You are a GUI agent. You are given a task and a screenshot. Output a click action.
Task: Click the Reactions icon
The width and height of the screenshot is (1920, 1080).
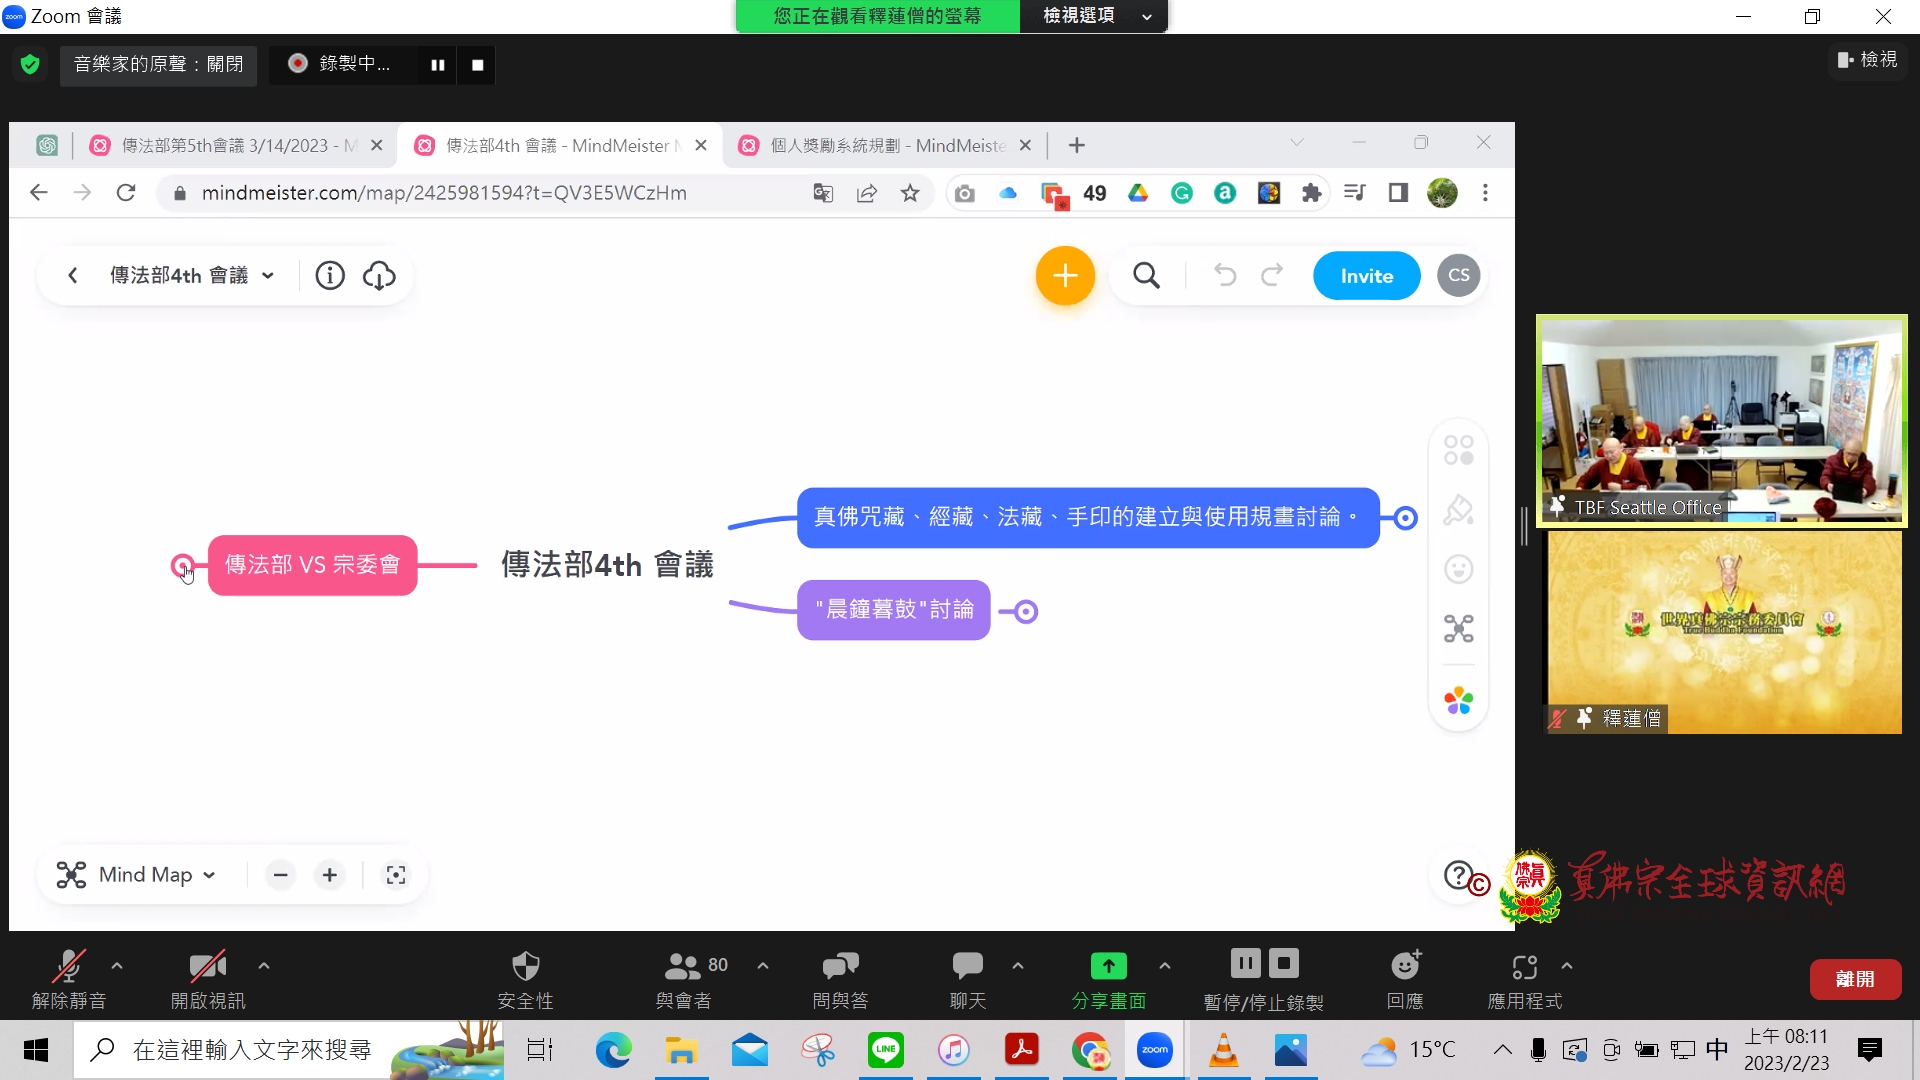(1405, 966)
